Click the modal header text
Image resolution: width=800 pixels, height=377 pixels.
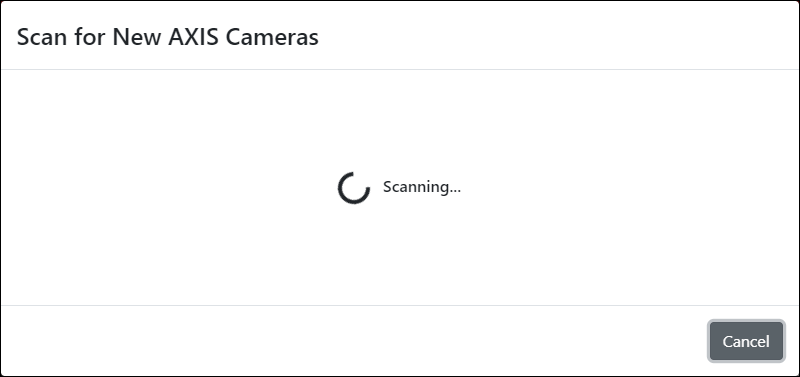point(168,37)
